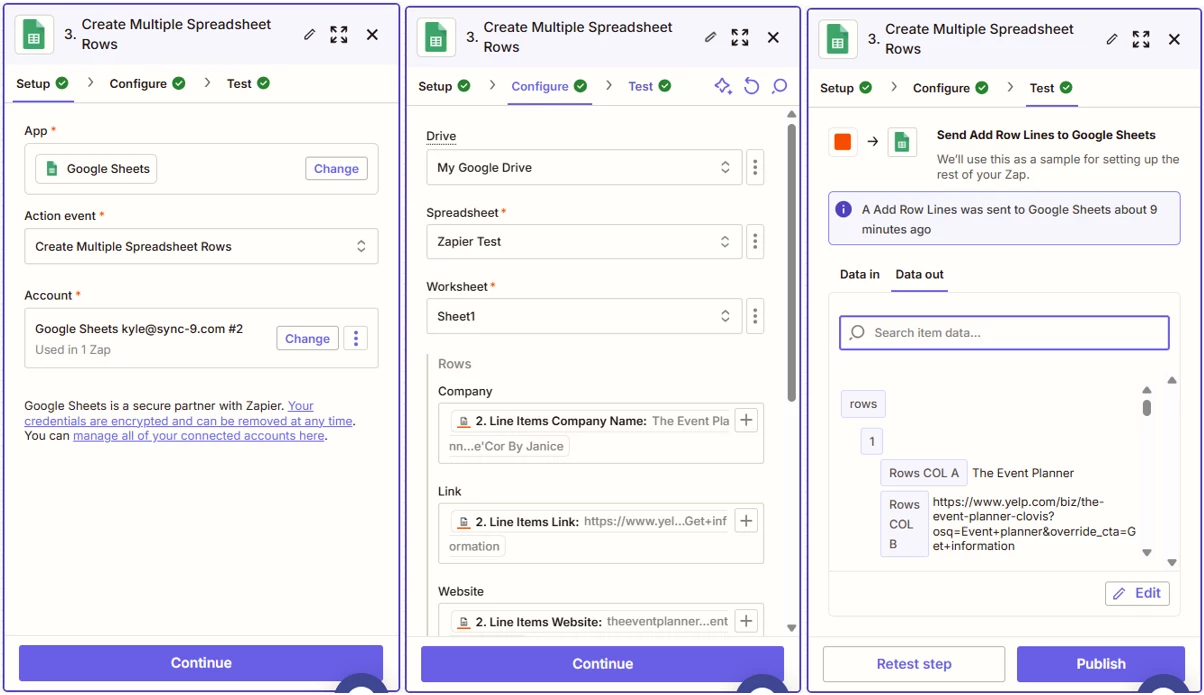Image resolution: width=1204 pixels, height=695 pixels.
Task: Click the Publish button
Action: pos(1101,664)
